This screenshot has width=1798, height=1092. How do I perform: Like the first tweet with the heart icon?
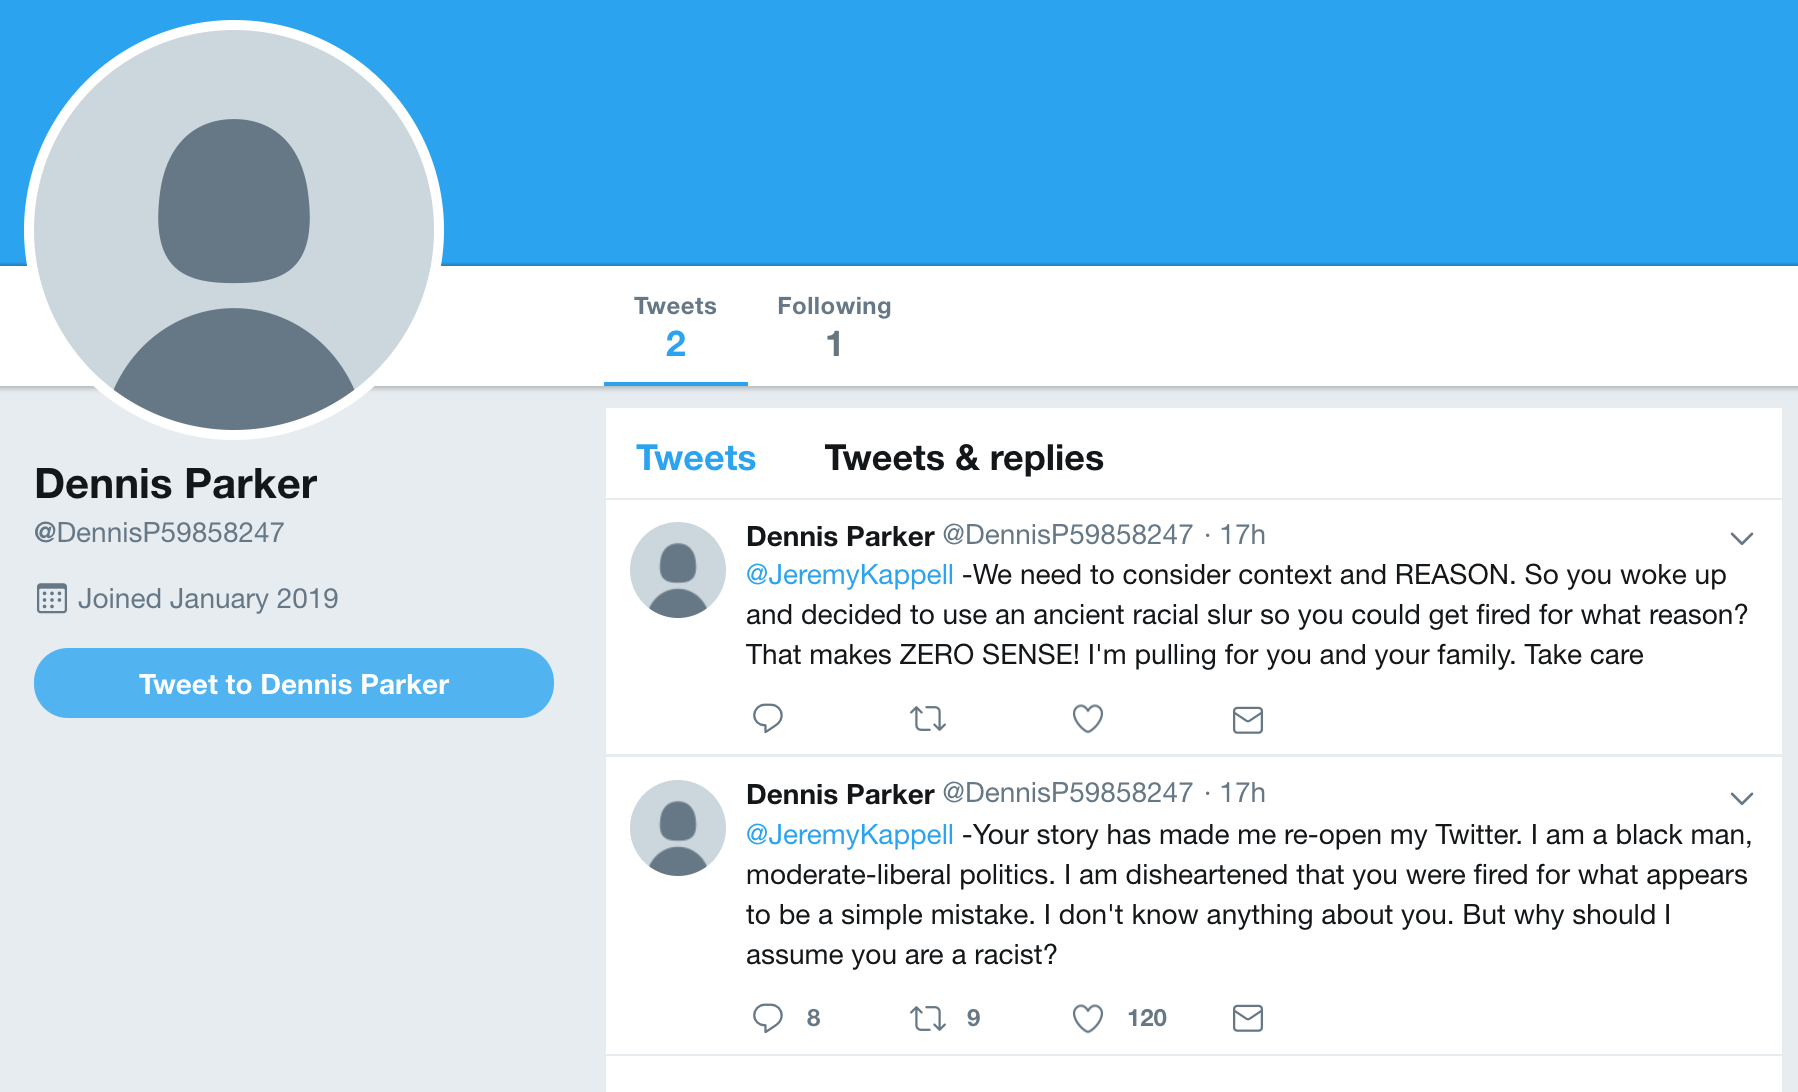(x=1088, y=719)
